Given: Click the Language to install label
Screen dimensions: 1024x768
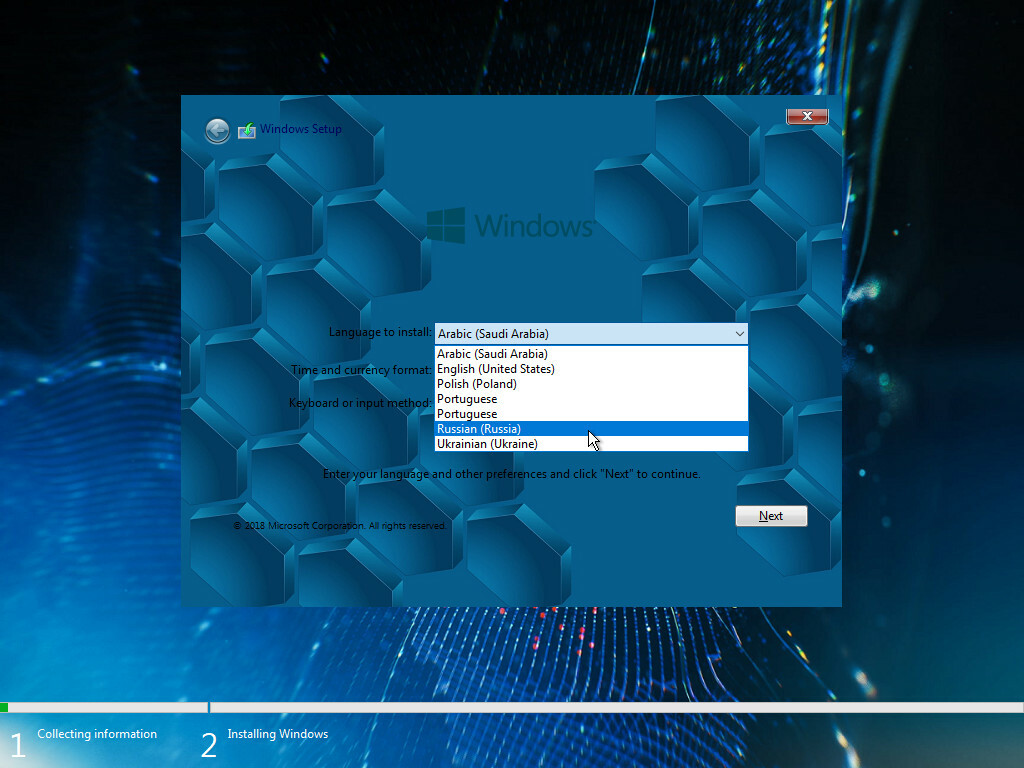Looking at the screenshot, I should pyautogui.click(x=380, y=332).
